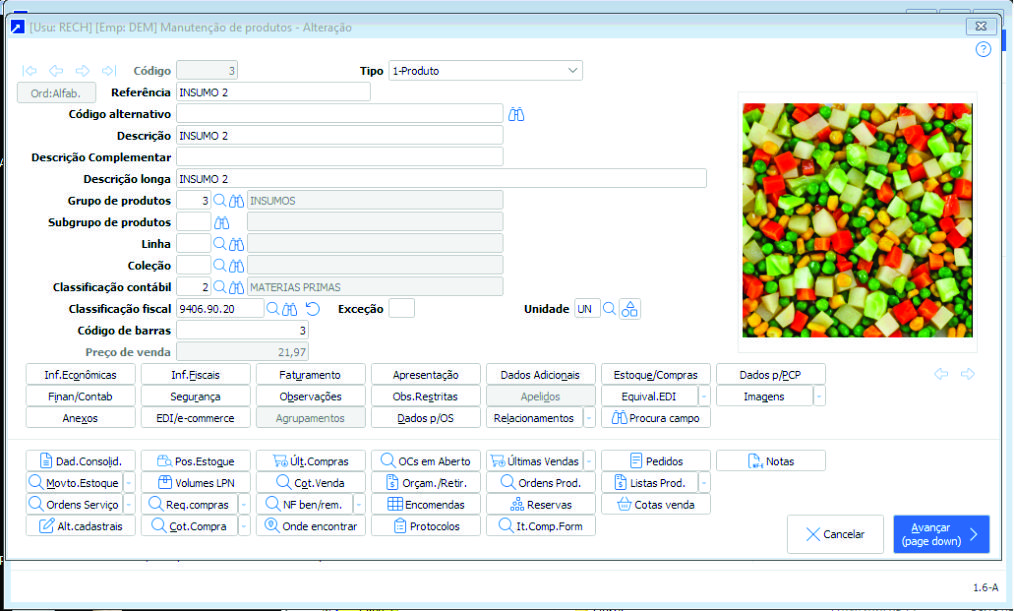Click the binoculars search icon beside Código alternativo
Screen dimensions: 1014x611
(516, 113)
